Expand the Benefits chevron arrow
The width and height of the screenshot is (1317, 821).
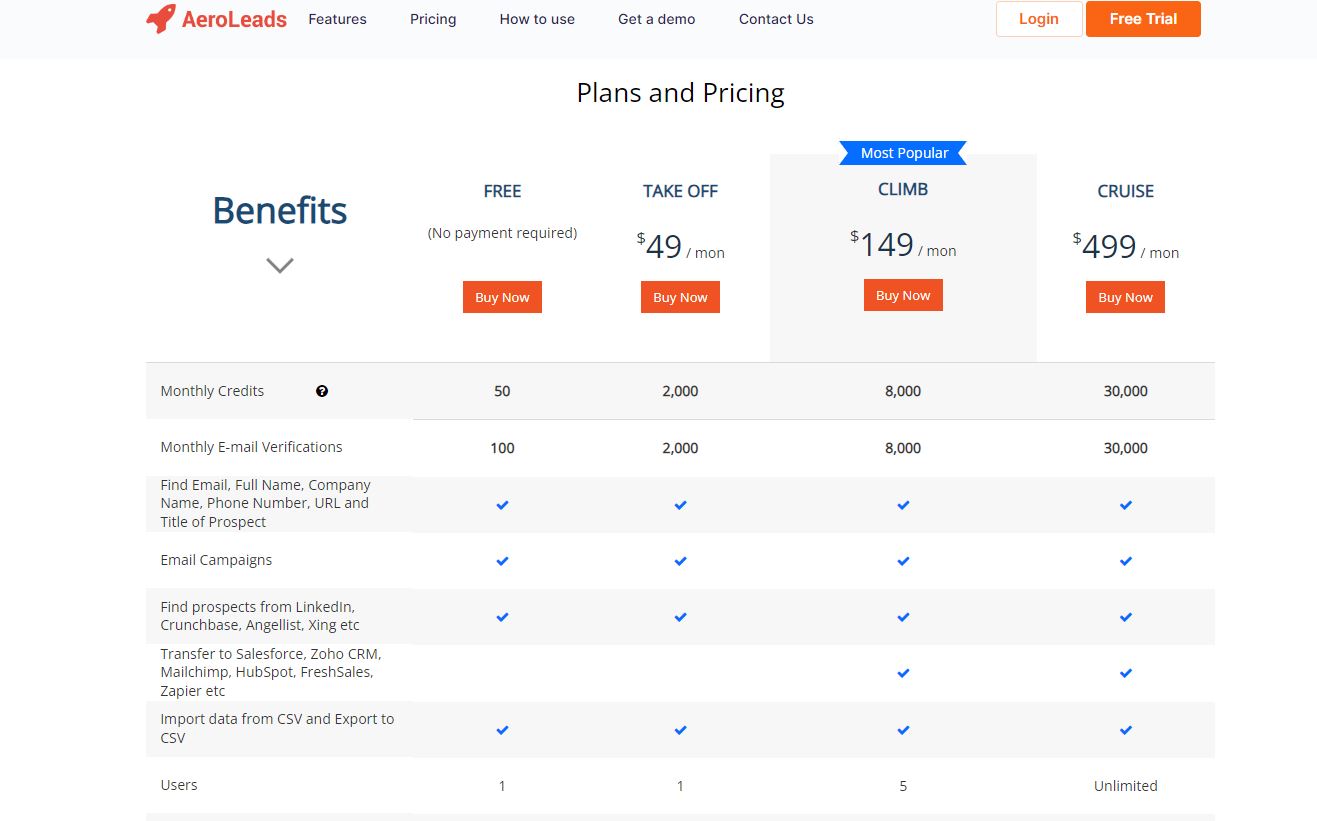pos(280,265)
